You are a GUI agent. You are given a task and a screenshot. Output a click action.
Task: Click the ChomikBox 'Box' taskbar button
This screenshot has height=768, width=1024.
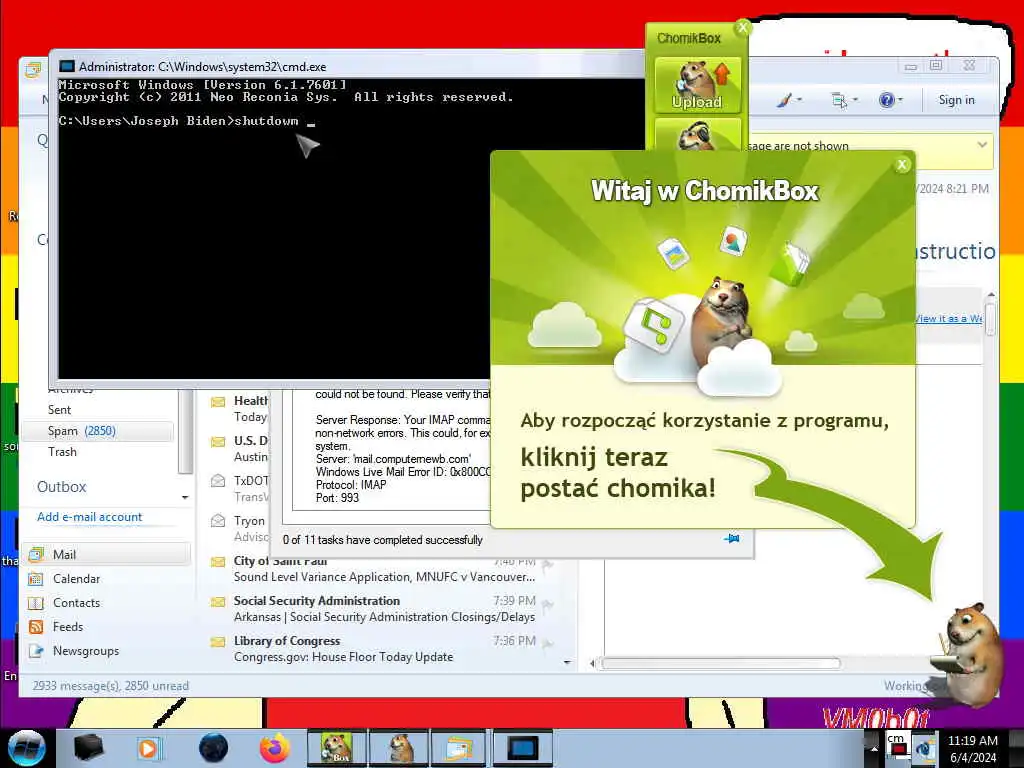click(337, 748)
